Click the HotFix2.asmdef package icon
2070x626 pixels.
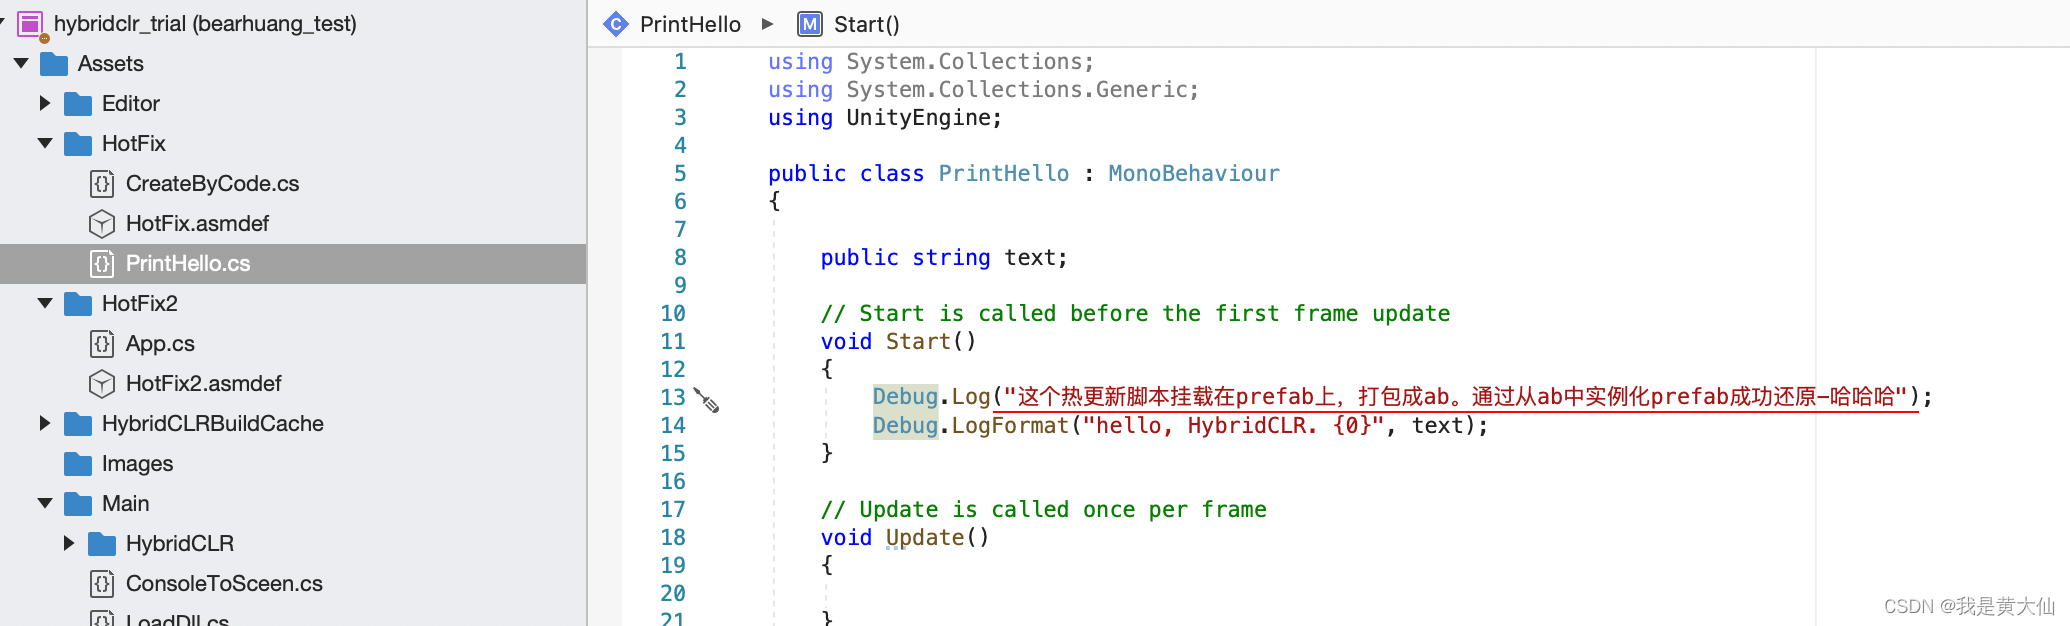click(x=102, y=384)
